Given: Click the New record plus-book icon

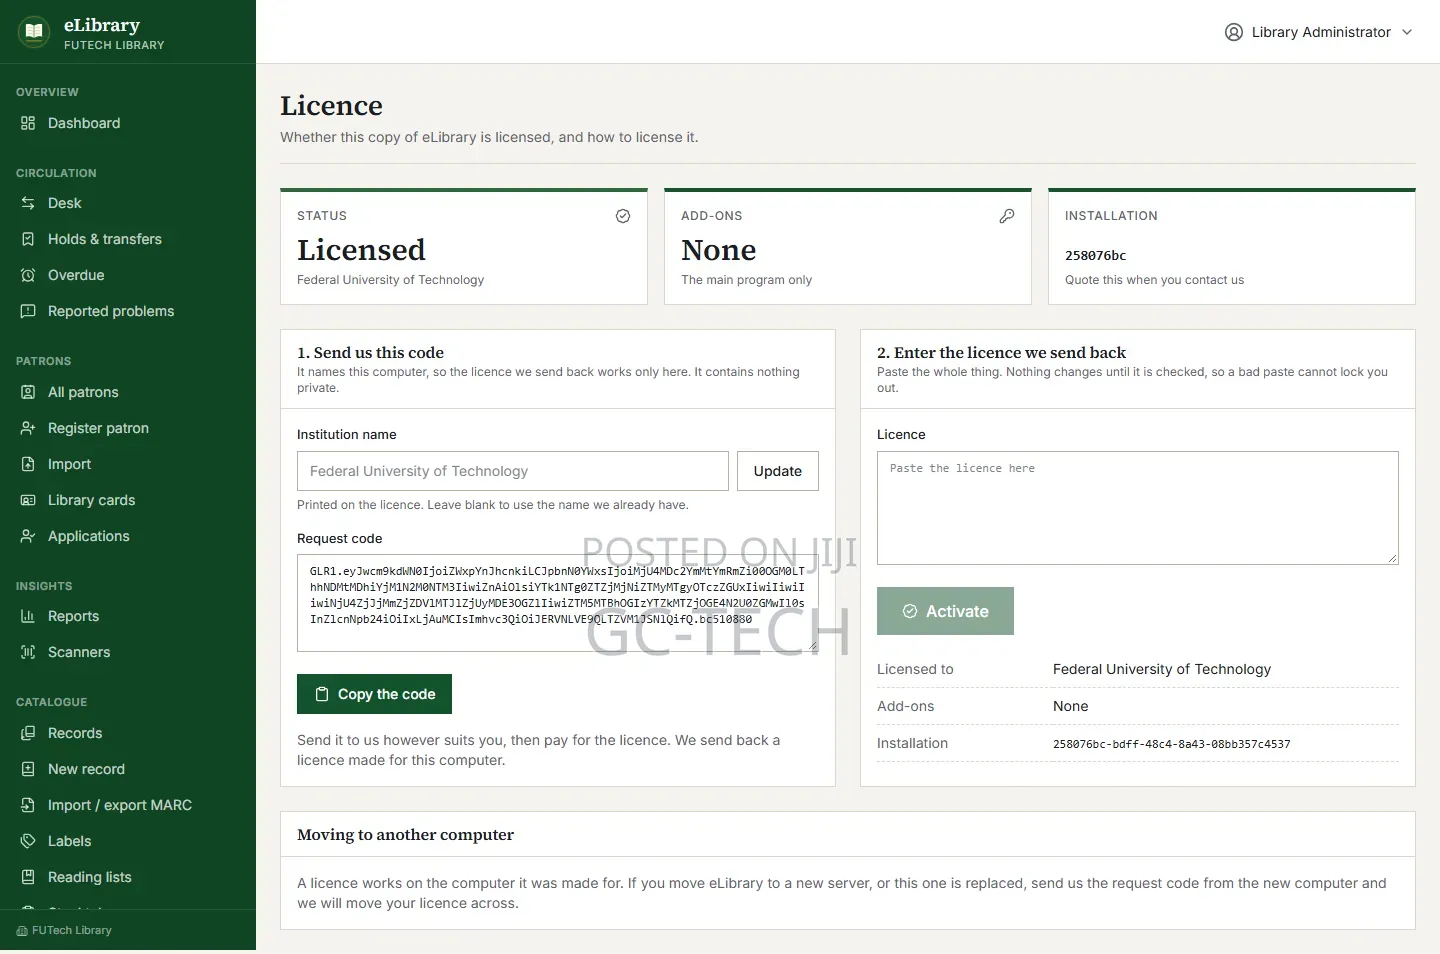Looking at the screenshot, I should pos(28,769).
